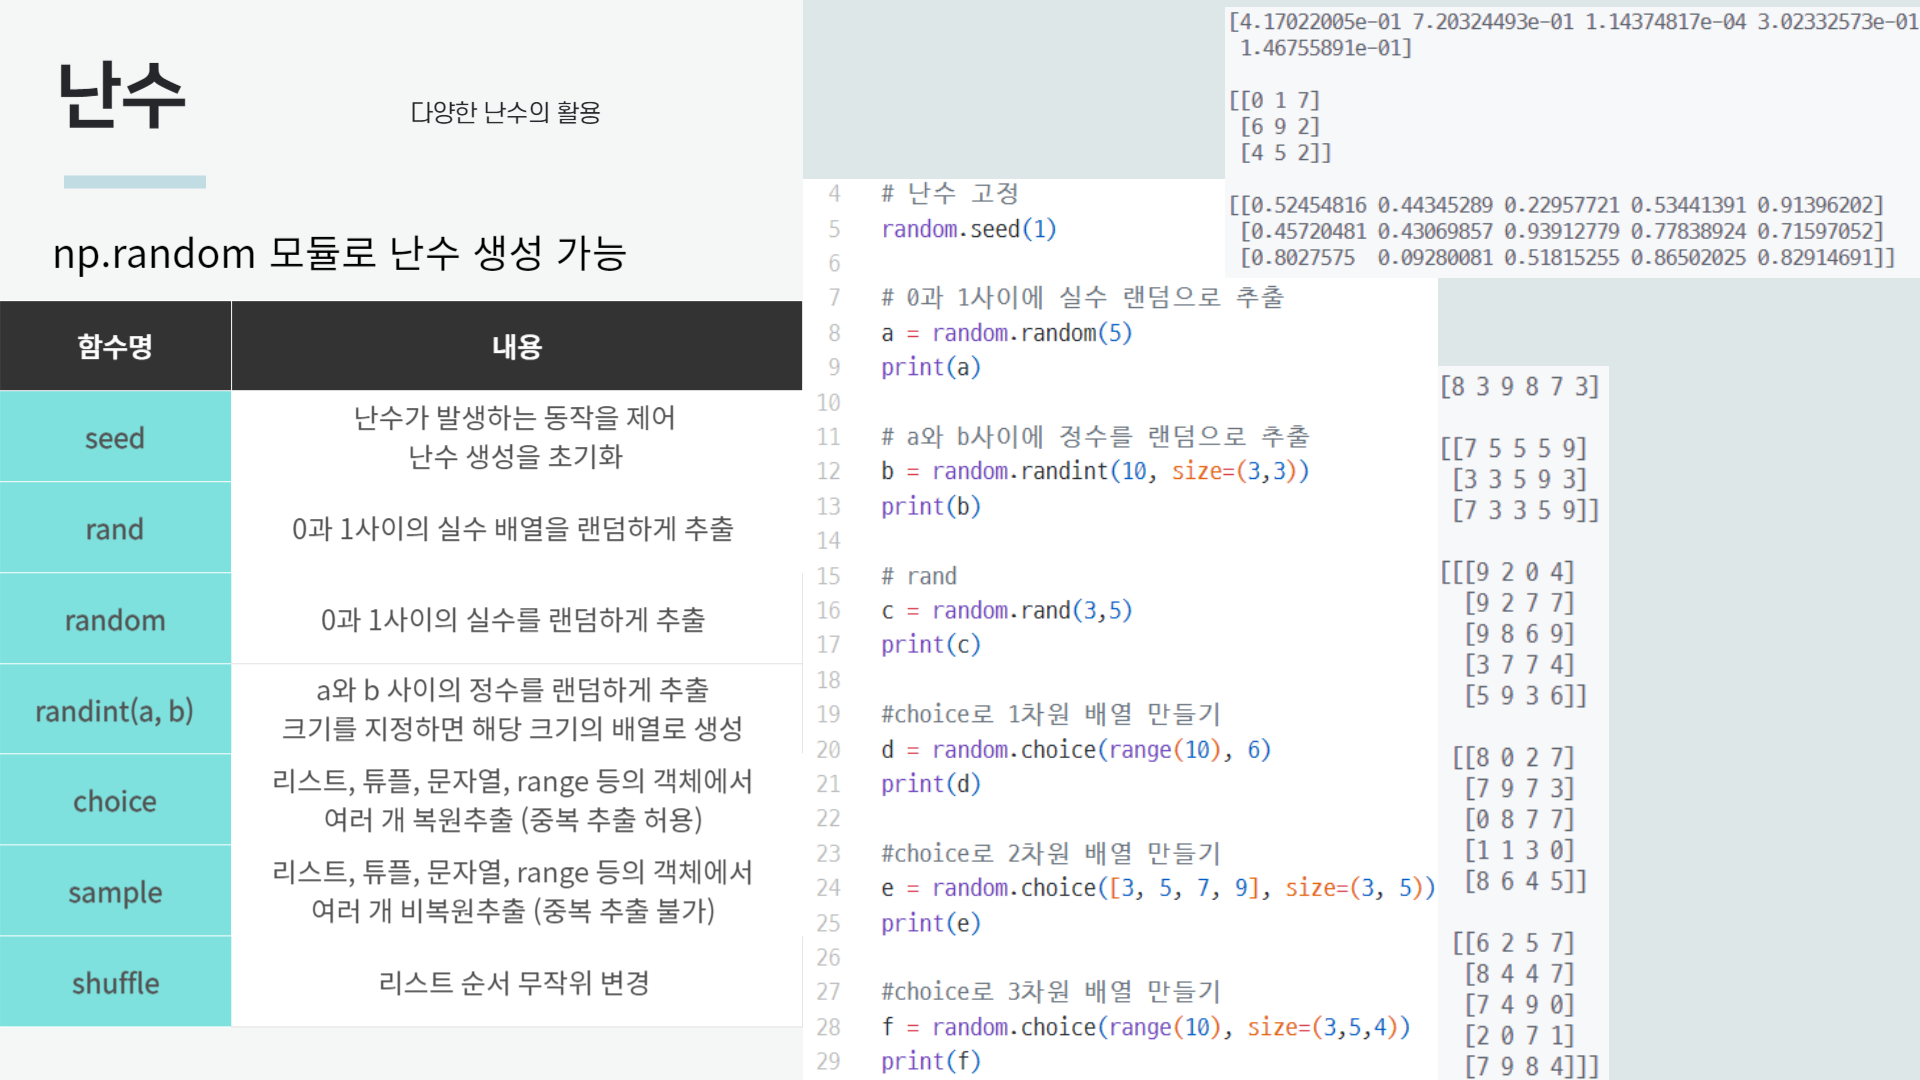The image size is (1920, 1080).
Task: Click the '함수명' table header
Action: click(x=115, y=346)
